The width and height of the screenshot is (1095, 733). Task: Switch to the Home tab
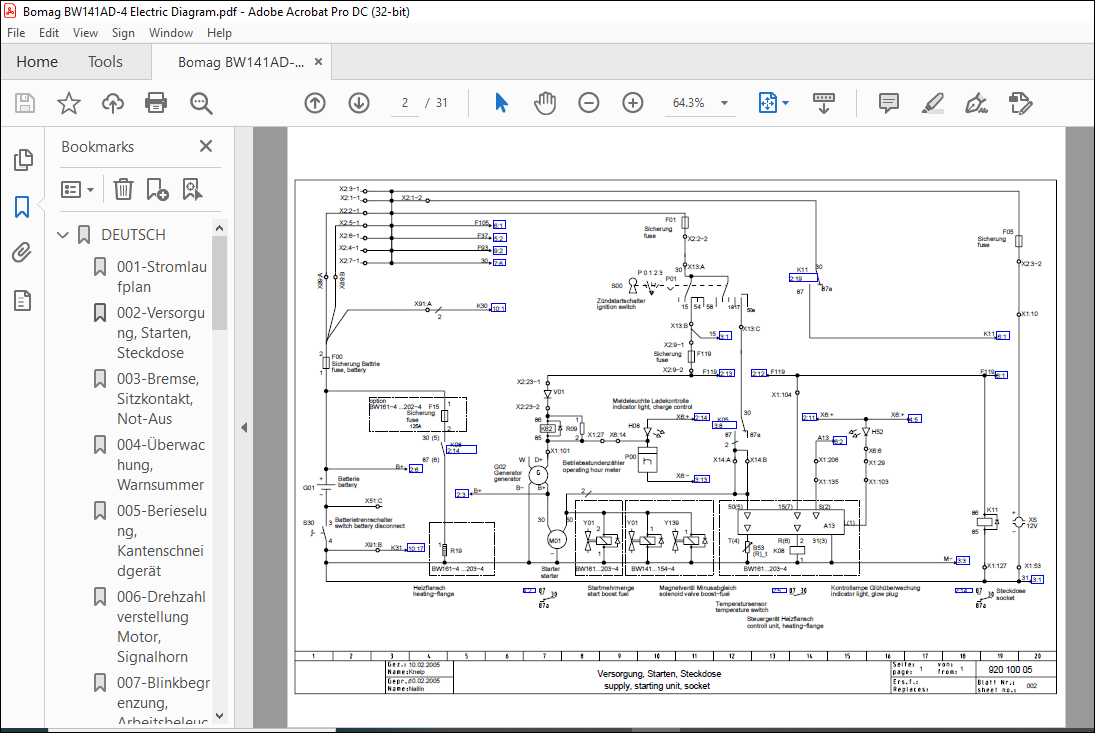pos(37,61)
